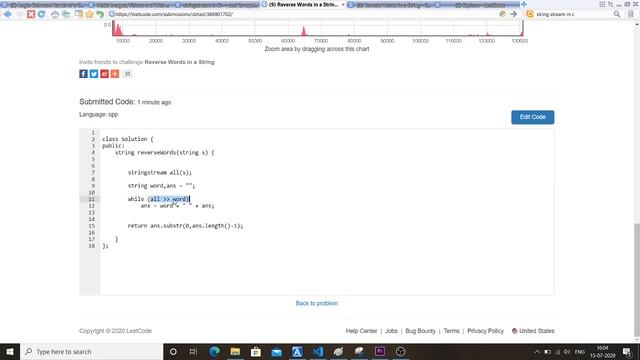Viewport: 640px width, 360px height.
Task: Open the Bug Bounty footer link
Action: (x=420, y=331)
